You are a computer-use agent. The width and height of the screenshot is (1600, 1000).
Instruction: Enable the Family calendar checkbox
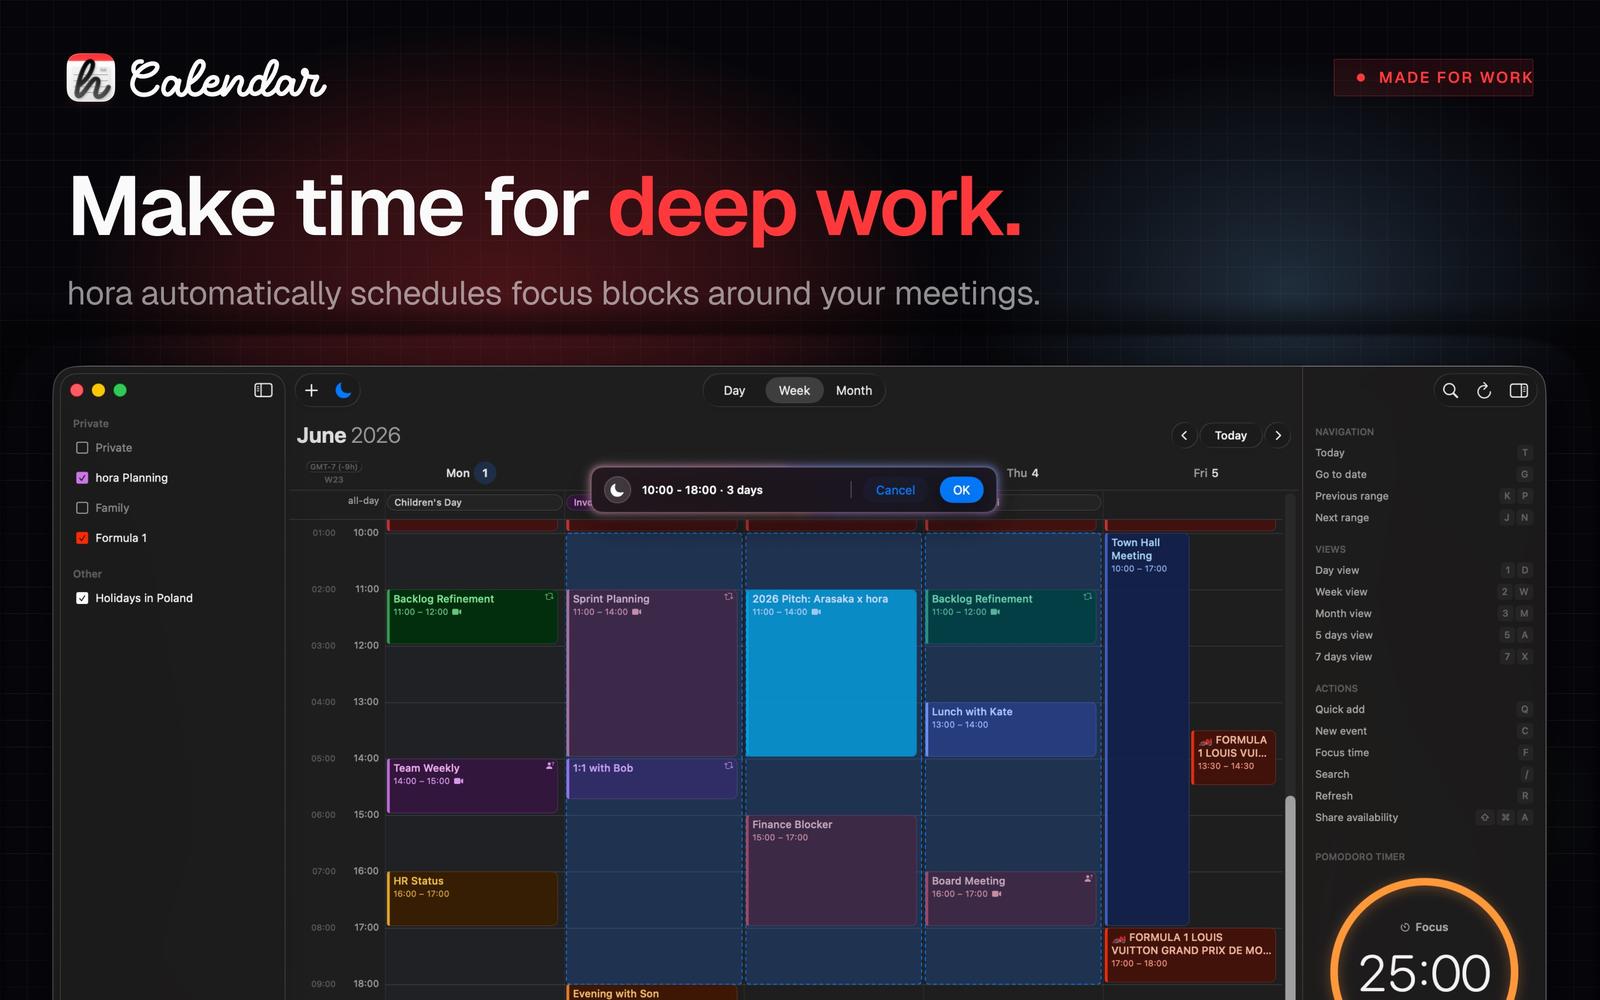point(82,508)
